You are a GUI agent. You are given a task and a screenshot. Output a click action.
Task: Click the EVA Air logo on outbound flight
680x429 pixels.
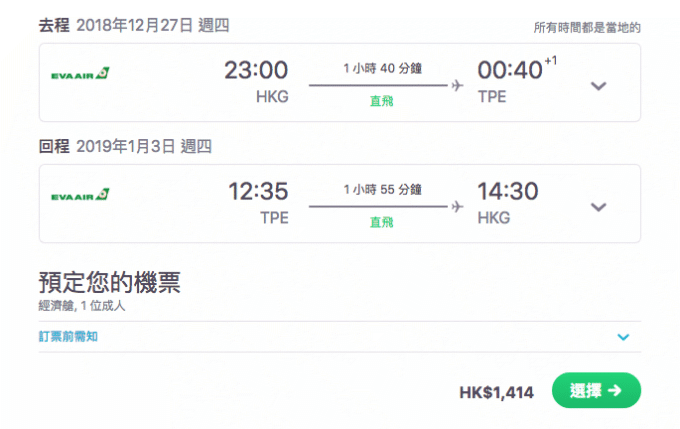(80, 73)
